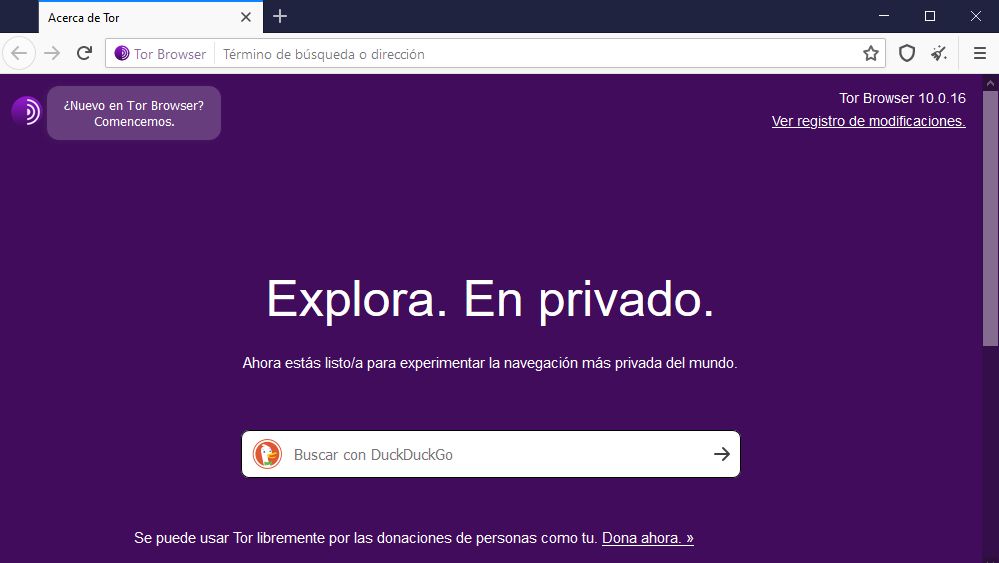
Task: Reload the current page
Action: [84, 53]
